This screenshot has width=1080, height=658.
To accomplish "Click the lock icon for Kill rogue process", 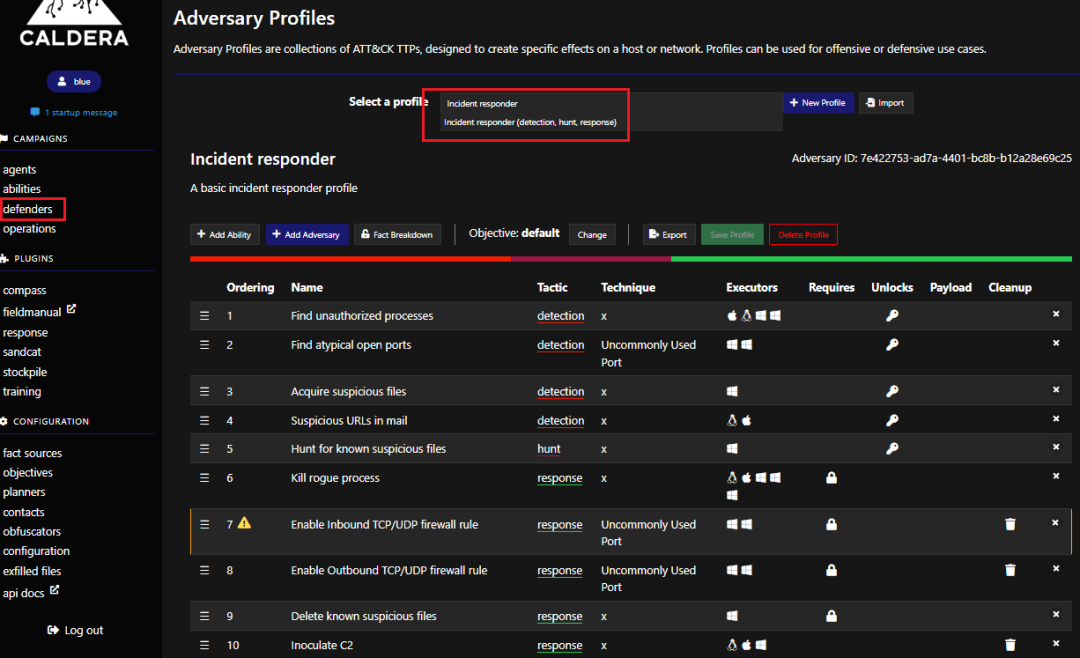I will tap(831, 477).
